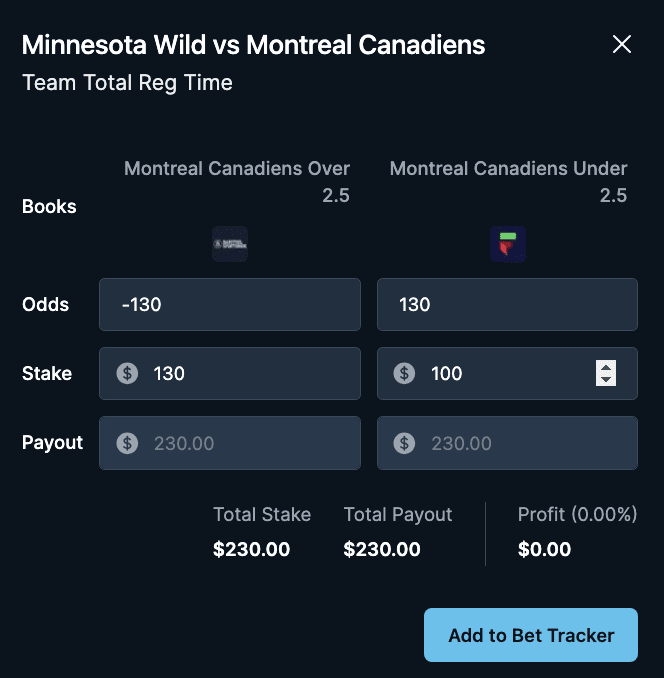Click the dollar icon in the Over stake field

tap(127, 373)
